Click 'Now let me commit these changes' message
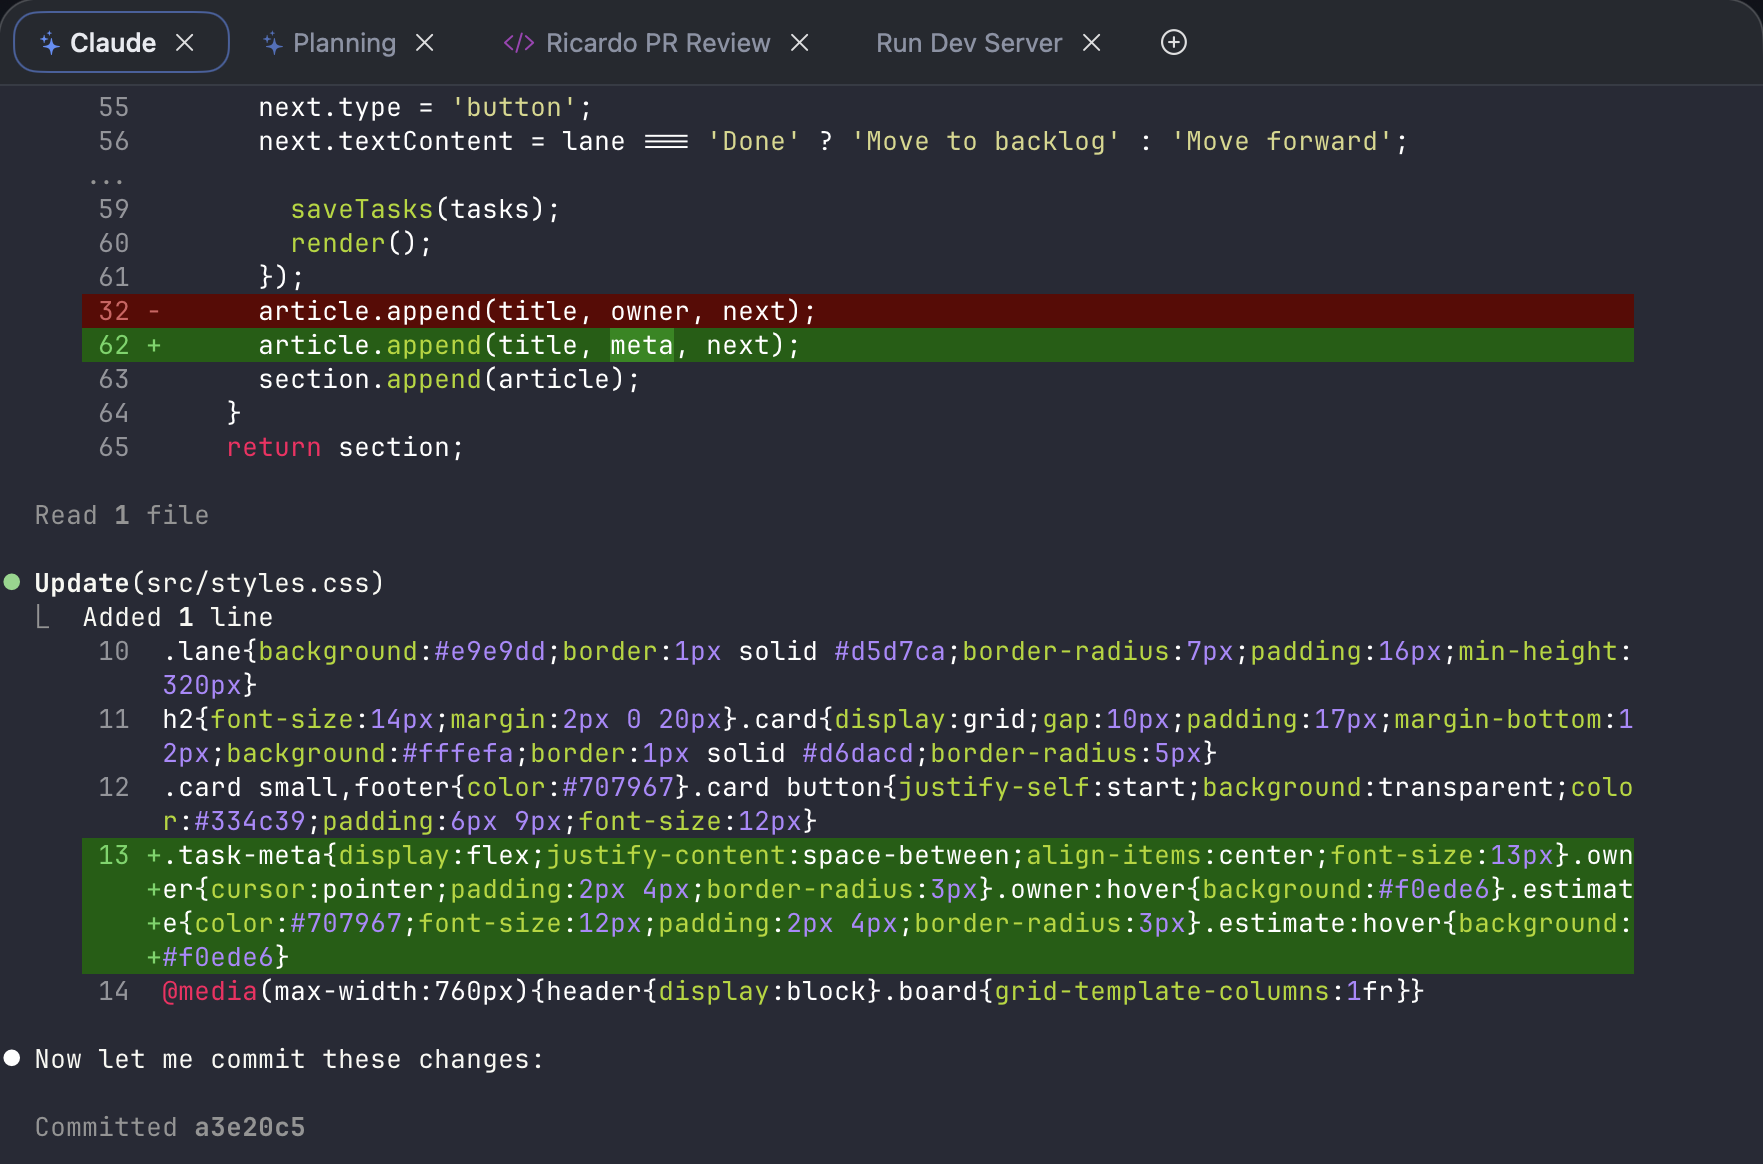Viewport: 1763px width, 1164px height. [289, 1059]
